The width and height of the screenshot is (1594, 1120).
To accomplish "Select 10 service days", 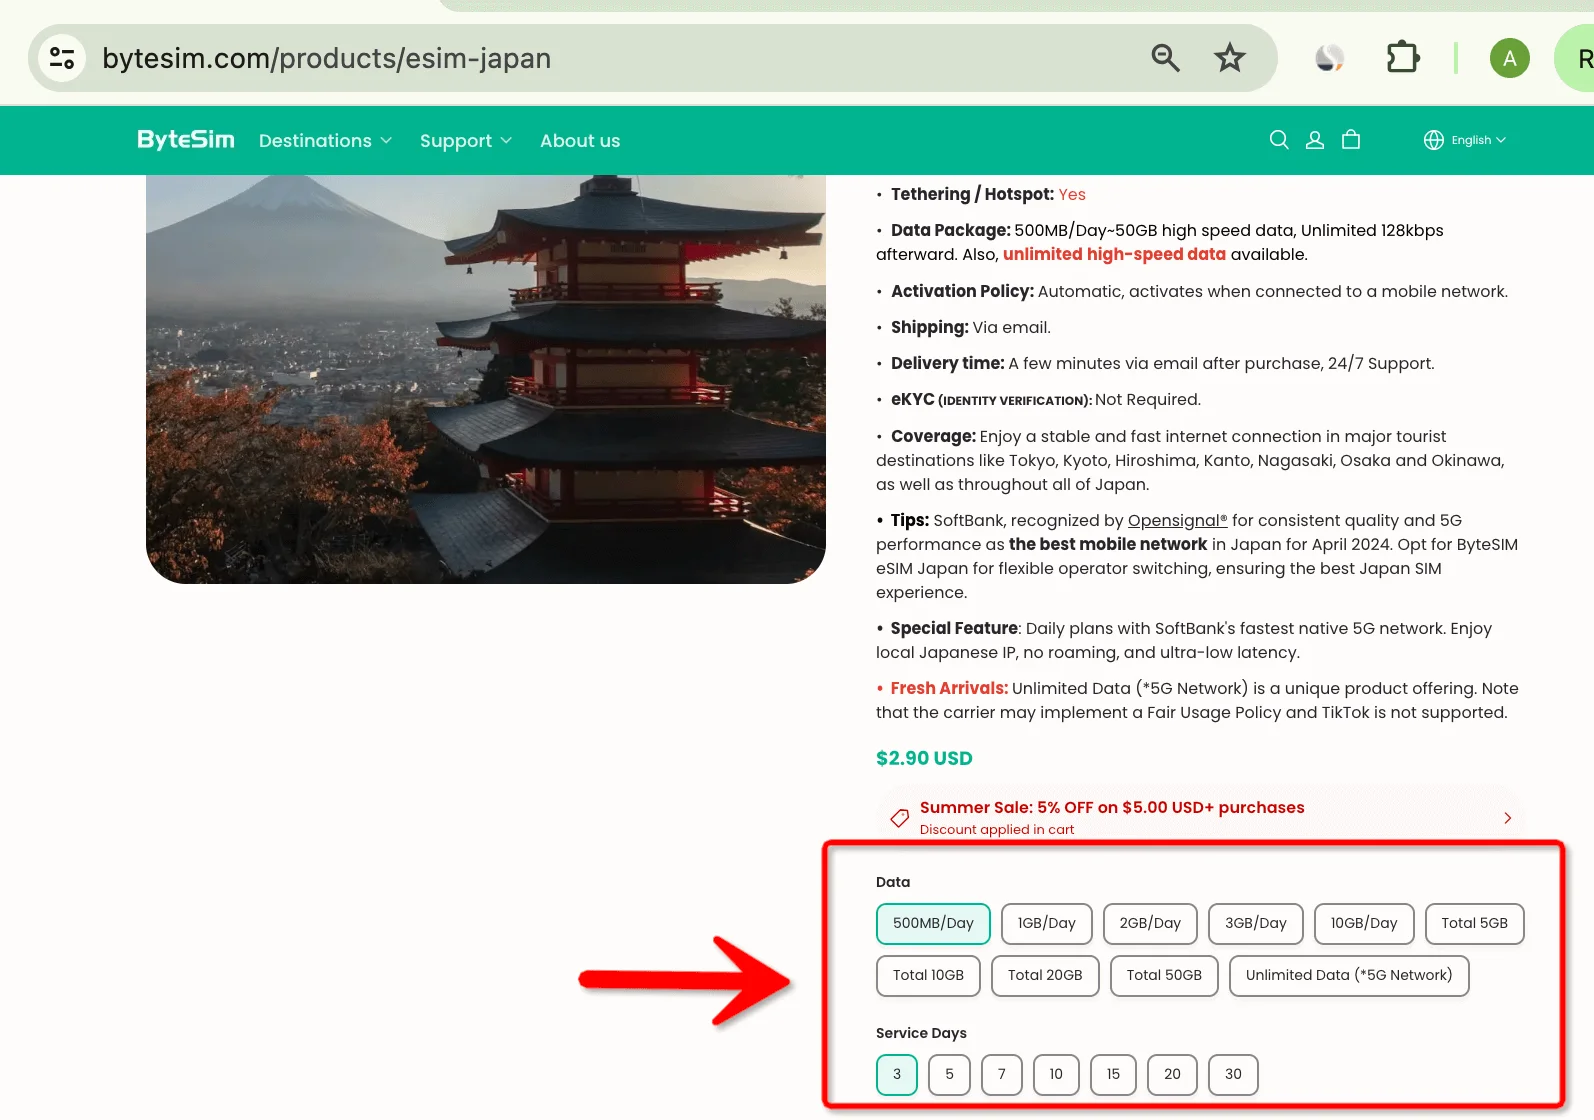I will click(x=1056, y=1075).
